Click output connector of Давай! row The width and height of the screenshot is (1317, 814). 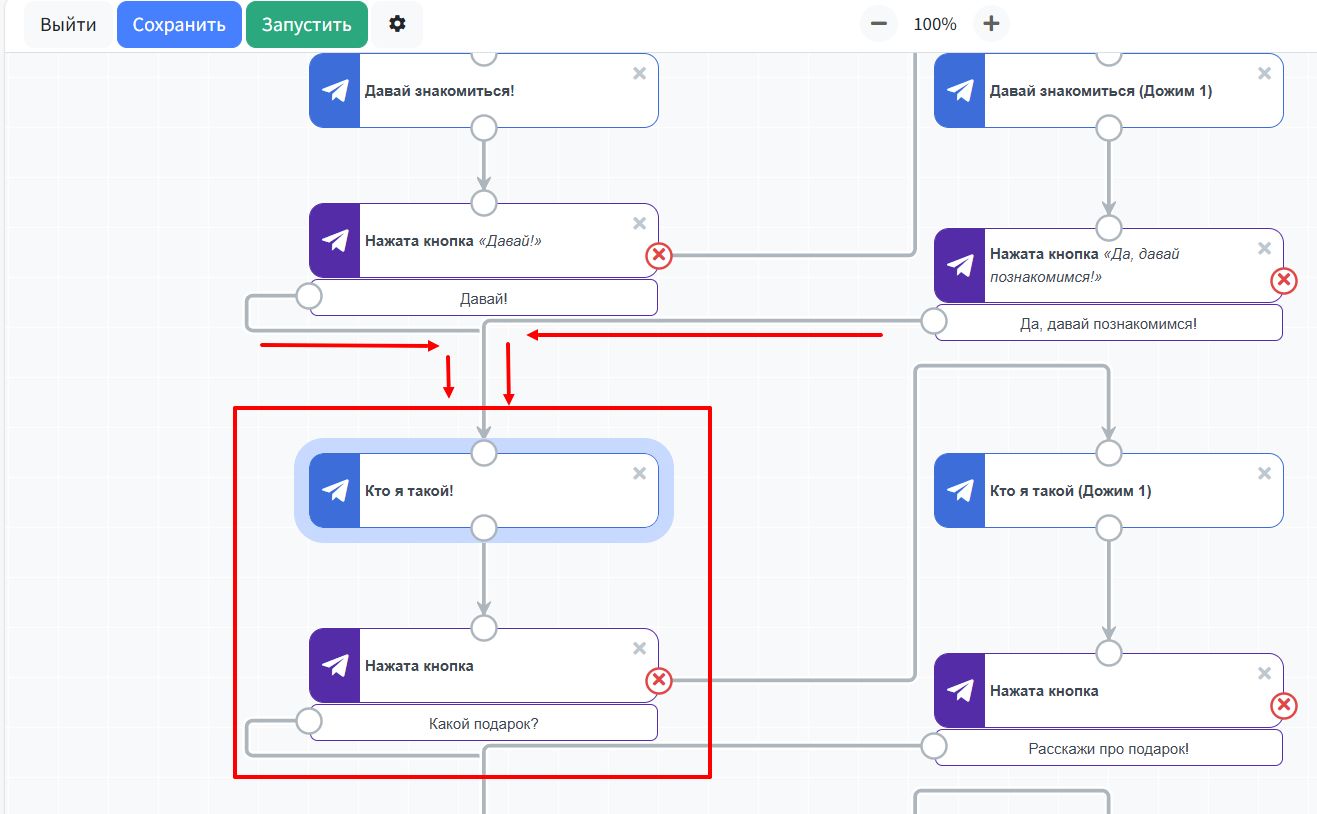click(x=309, y=296)
